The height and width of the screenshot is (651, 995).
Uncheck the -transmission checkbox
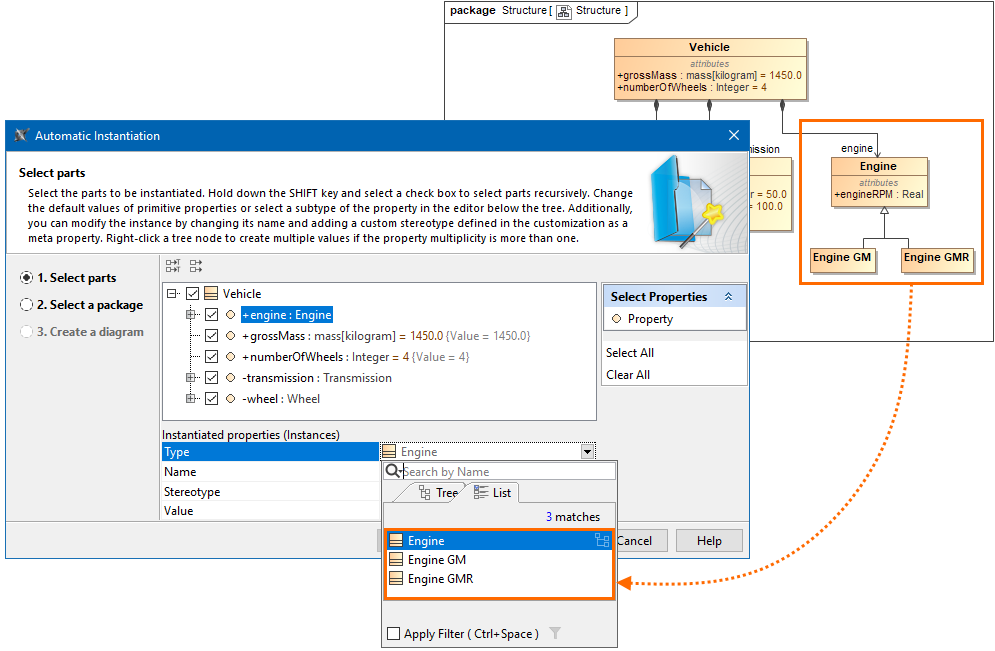[211, 378]
